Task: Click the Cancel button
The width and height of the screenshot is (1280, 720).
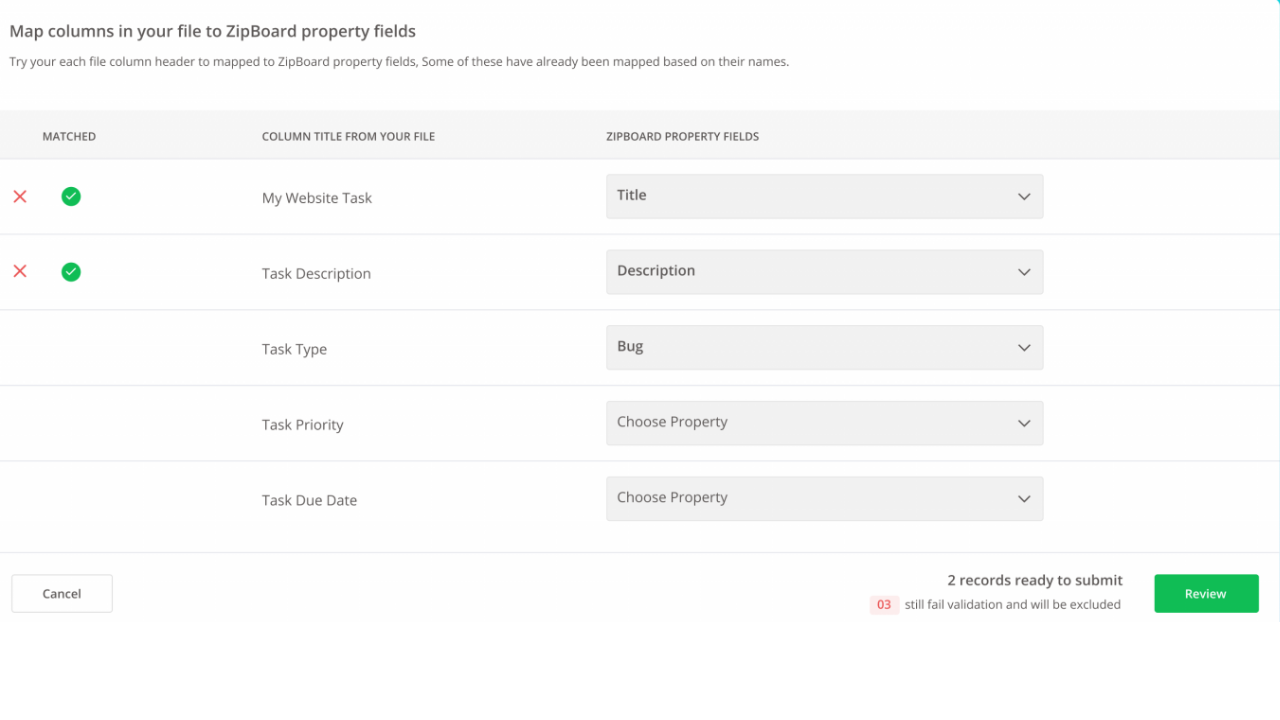Action: pyautogui.click(x=62, y=594)
